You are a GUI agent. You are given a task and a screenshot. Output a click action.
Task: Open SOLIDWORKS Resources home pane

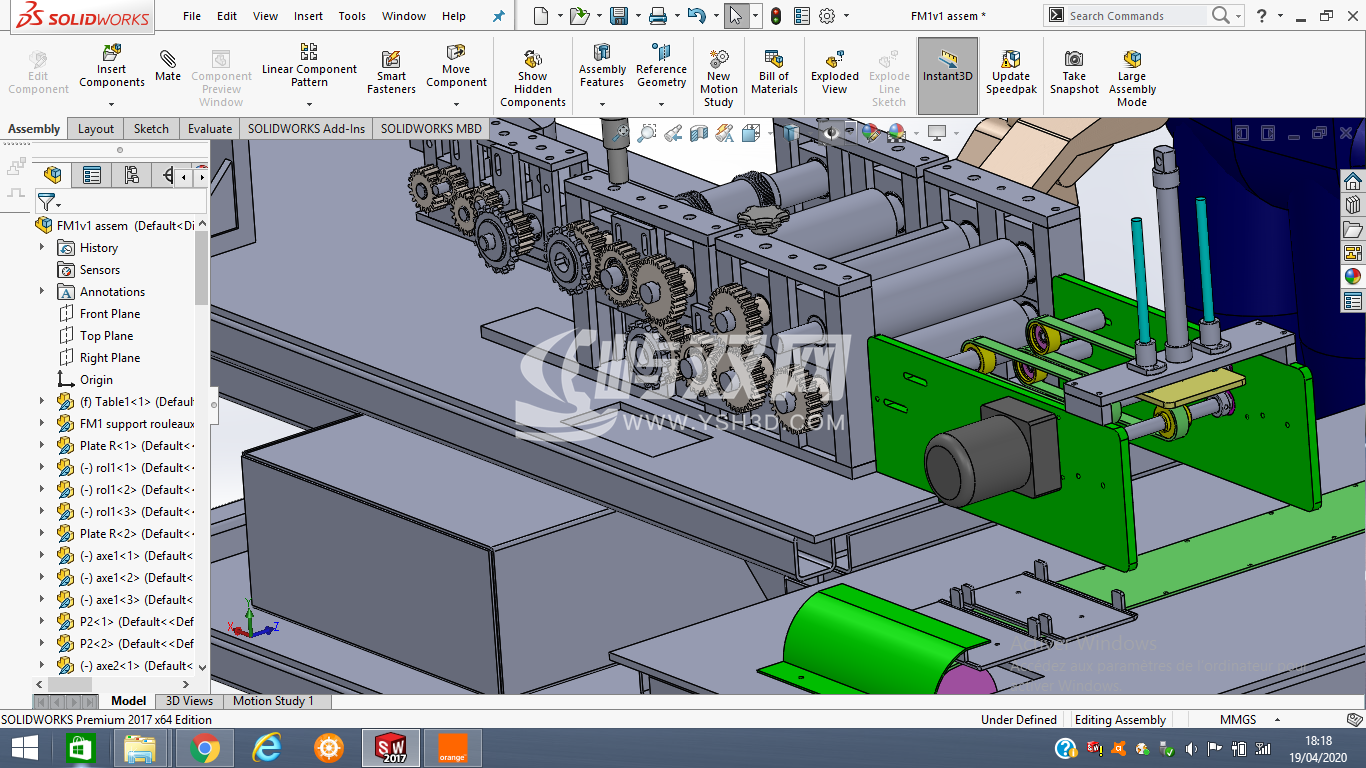click(1352, 181)
